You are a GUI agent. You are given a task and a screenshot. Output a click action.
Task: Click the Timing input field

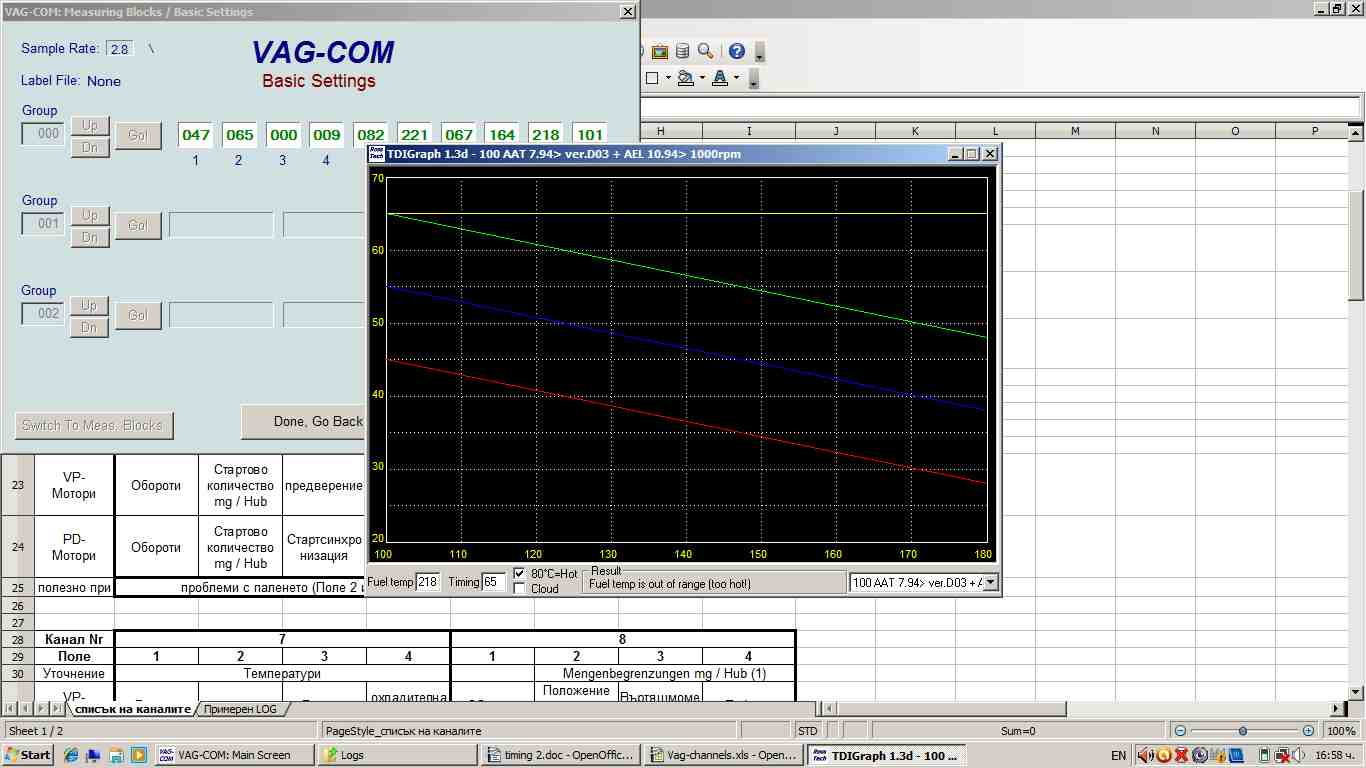(494, 582)
